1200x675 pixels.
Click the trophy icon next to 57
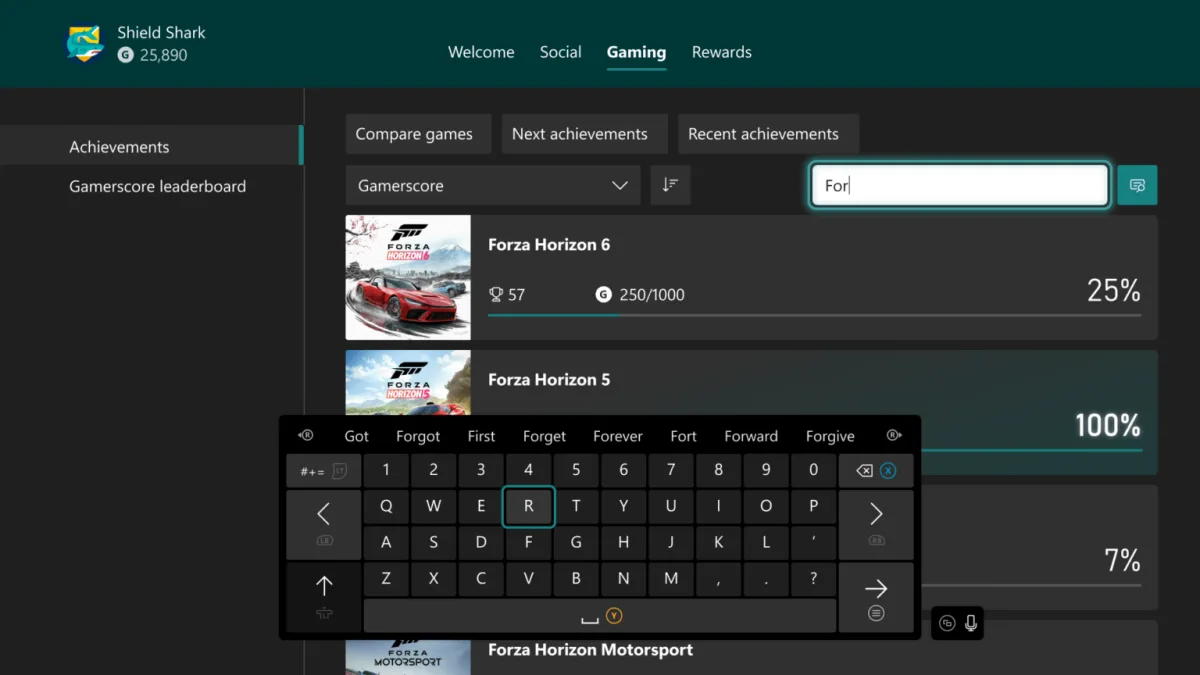coord(495,295)
